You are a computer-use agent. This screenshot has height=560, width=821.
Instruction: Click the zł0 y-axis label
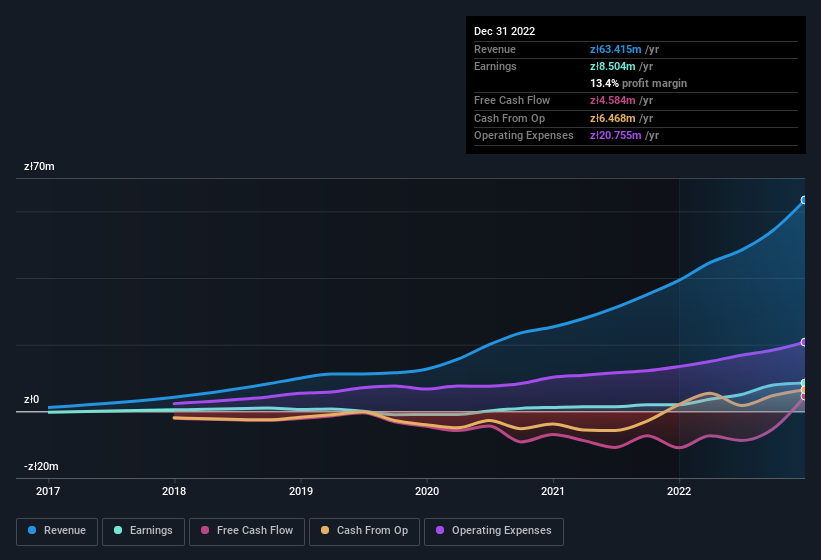(x=31, y=399)
